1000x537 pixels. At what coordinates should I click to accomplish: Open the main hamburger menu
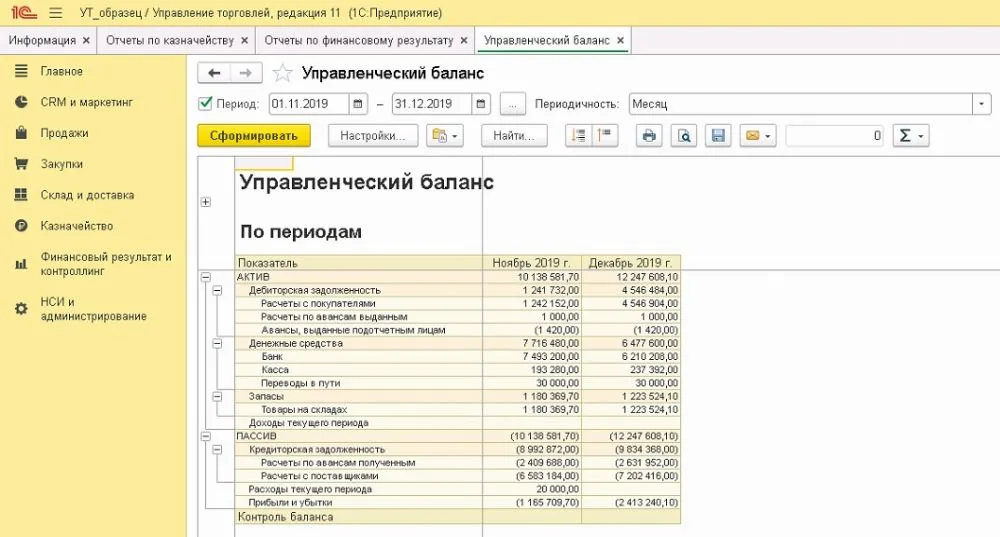click(x=55, y=13)
